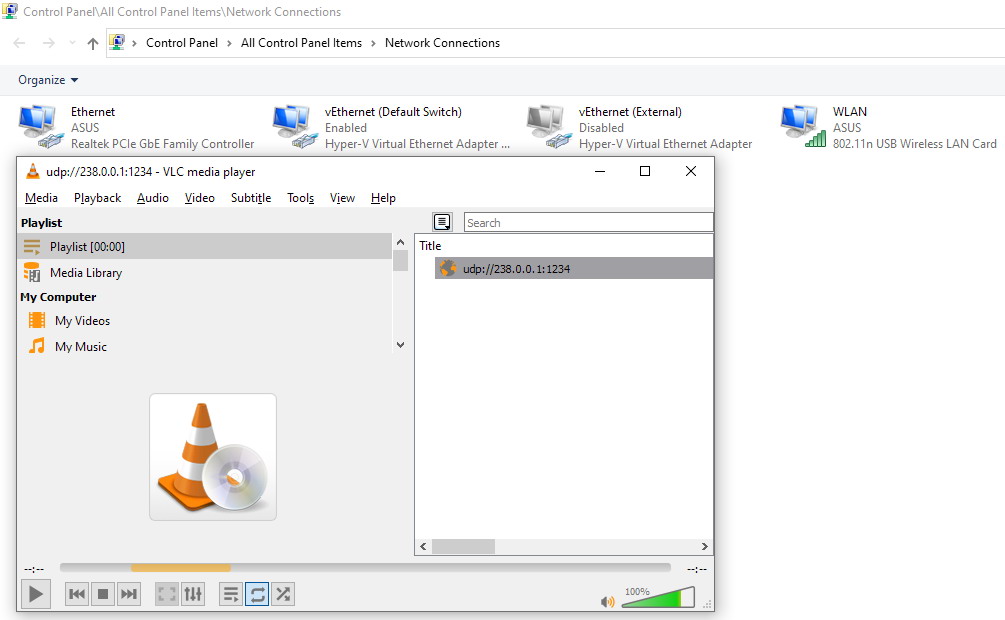Open the View menu in VLC
Viewport: 1005px width, 620px height.
point(342,198)
